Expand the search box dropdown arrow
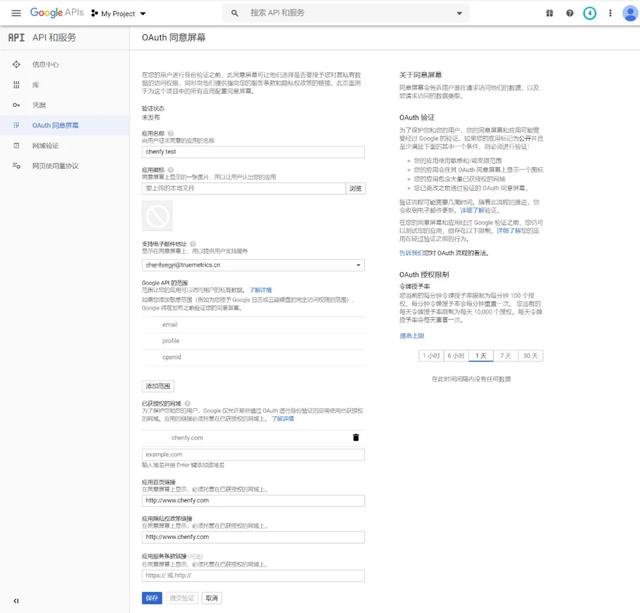Image resolution: width=640 pixels, height=613 pixels. [459, 13]
